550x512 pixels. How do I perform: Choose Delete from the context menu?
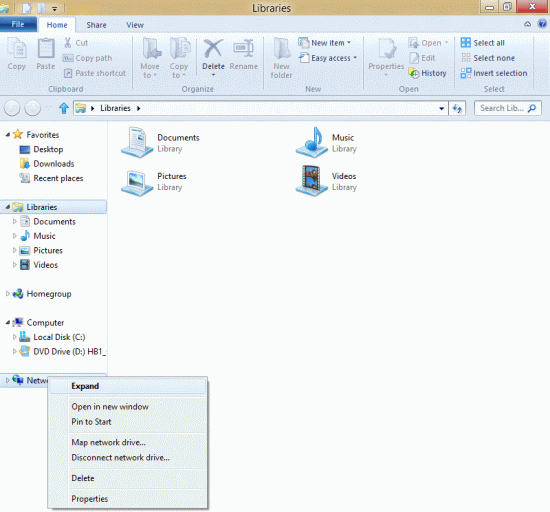[128, 478]
